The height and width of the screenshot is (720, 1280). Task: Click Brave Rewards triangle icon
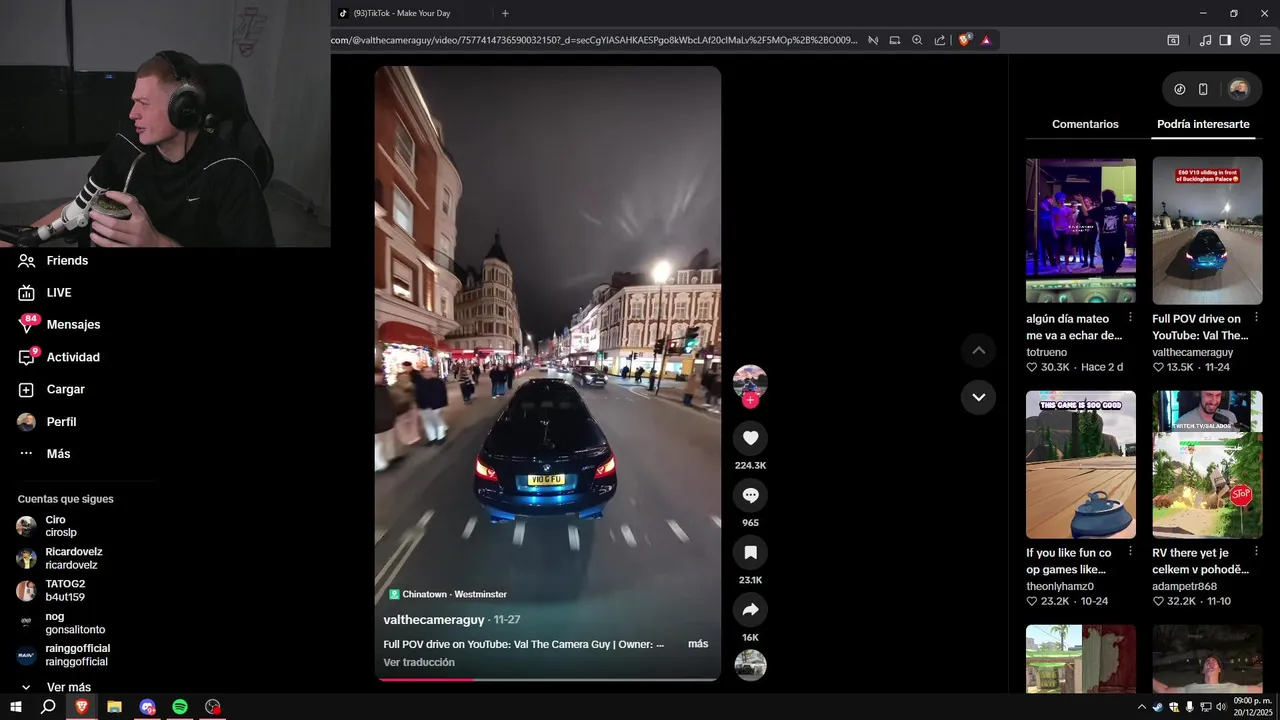pyautogui.click(x=986, y=40)
